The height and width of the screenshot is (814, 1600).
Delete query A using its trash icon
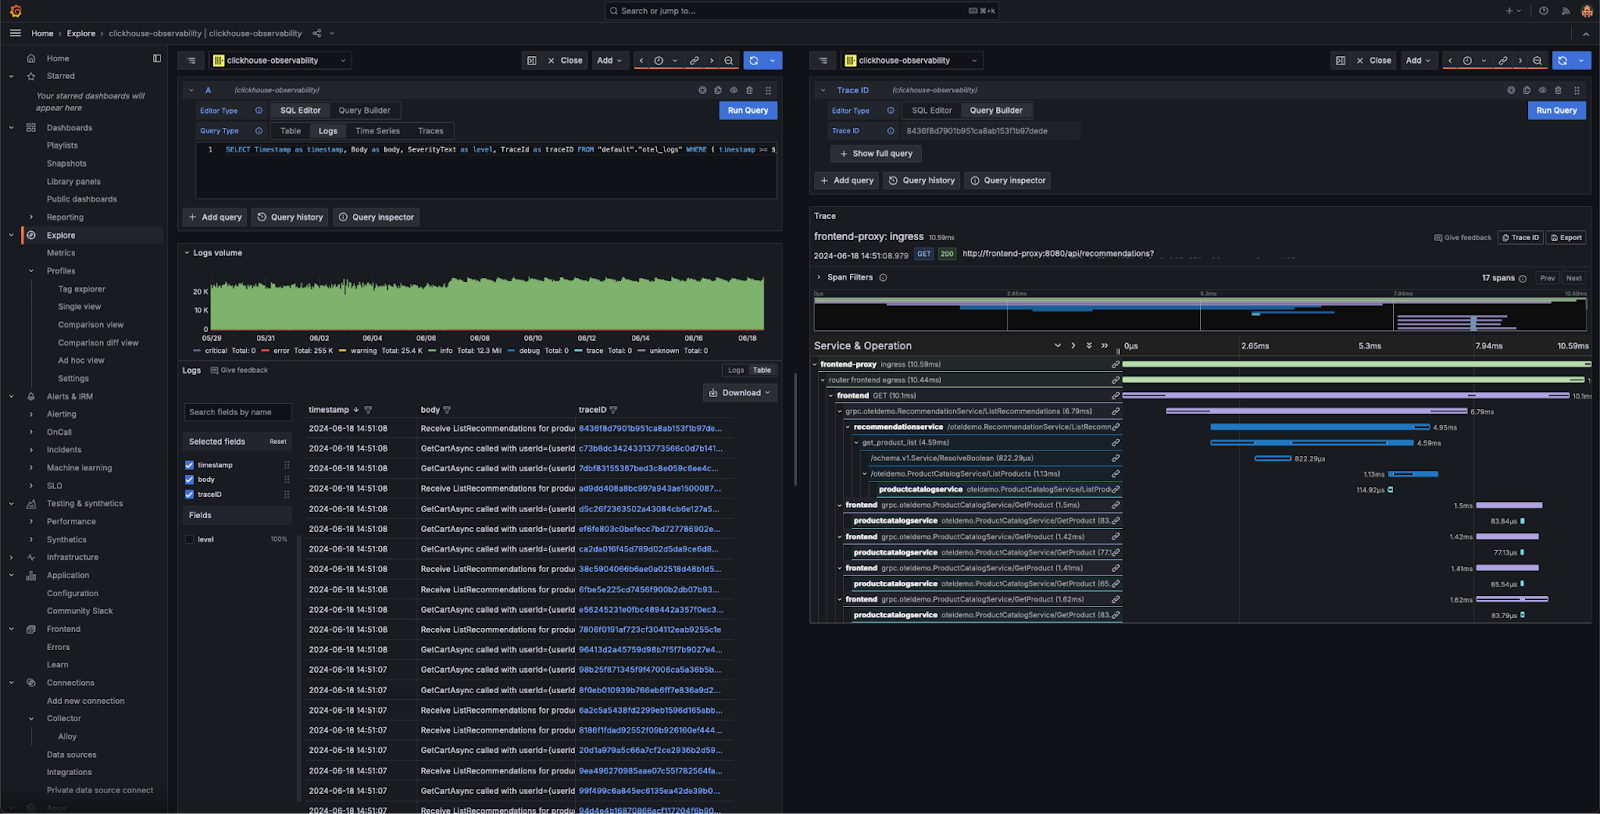(x=749, y=90)
